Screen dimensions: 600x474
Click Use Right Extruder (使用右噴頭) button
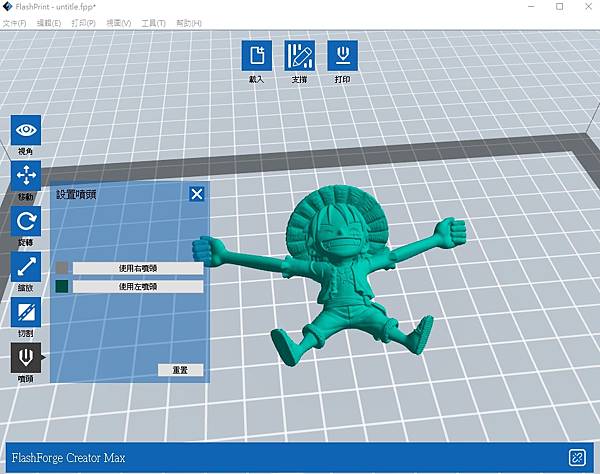[138, 268]
